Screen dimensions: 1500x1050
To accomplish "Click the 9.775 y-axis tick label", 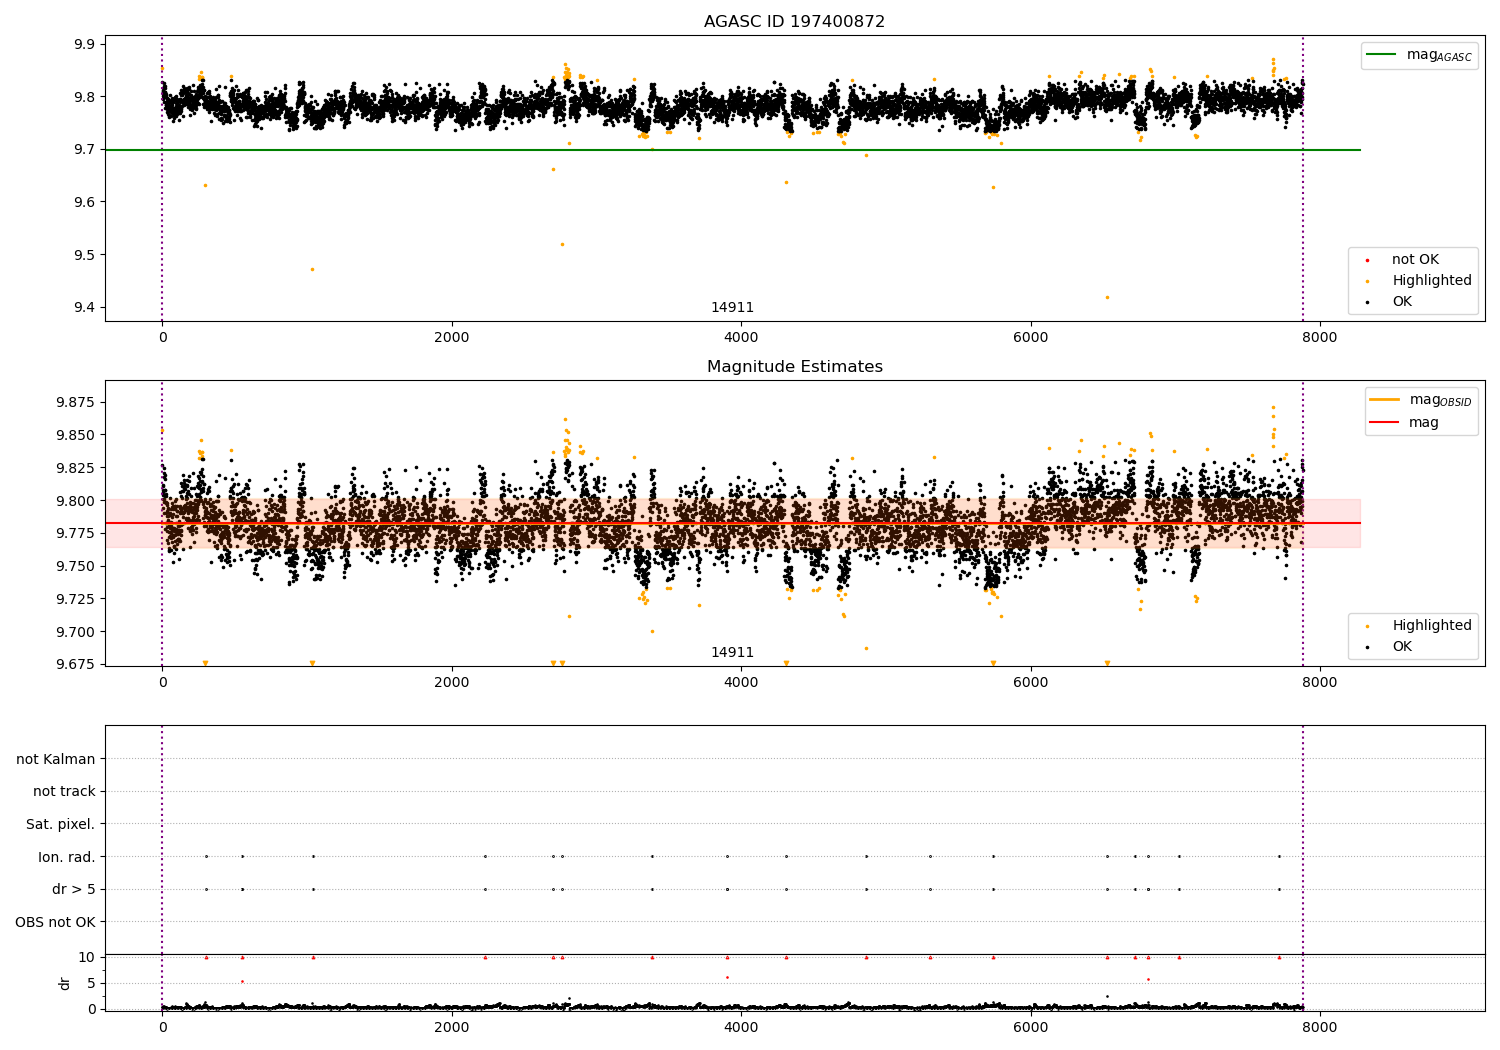I will click(x=76, y=533).
